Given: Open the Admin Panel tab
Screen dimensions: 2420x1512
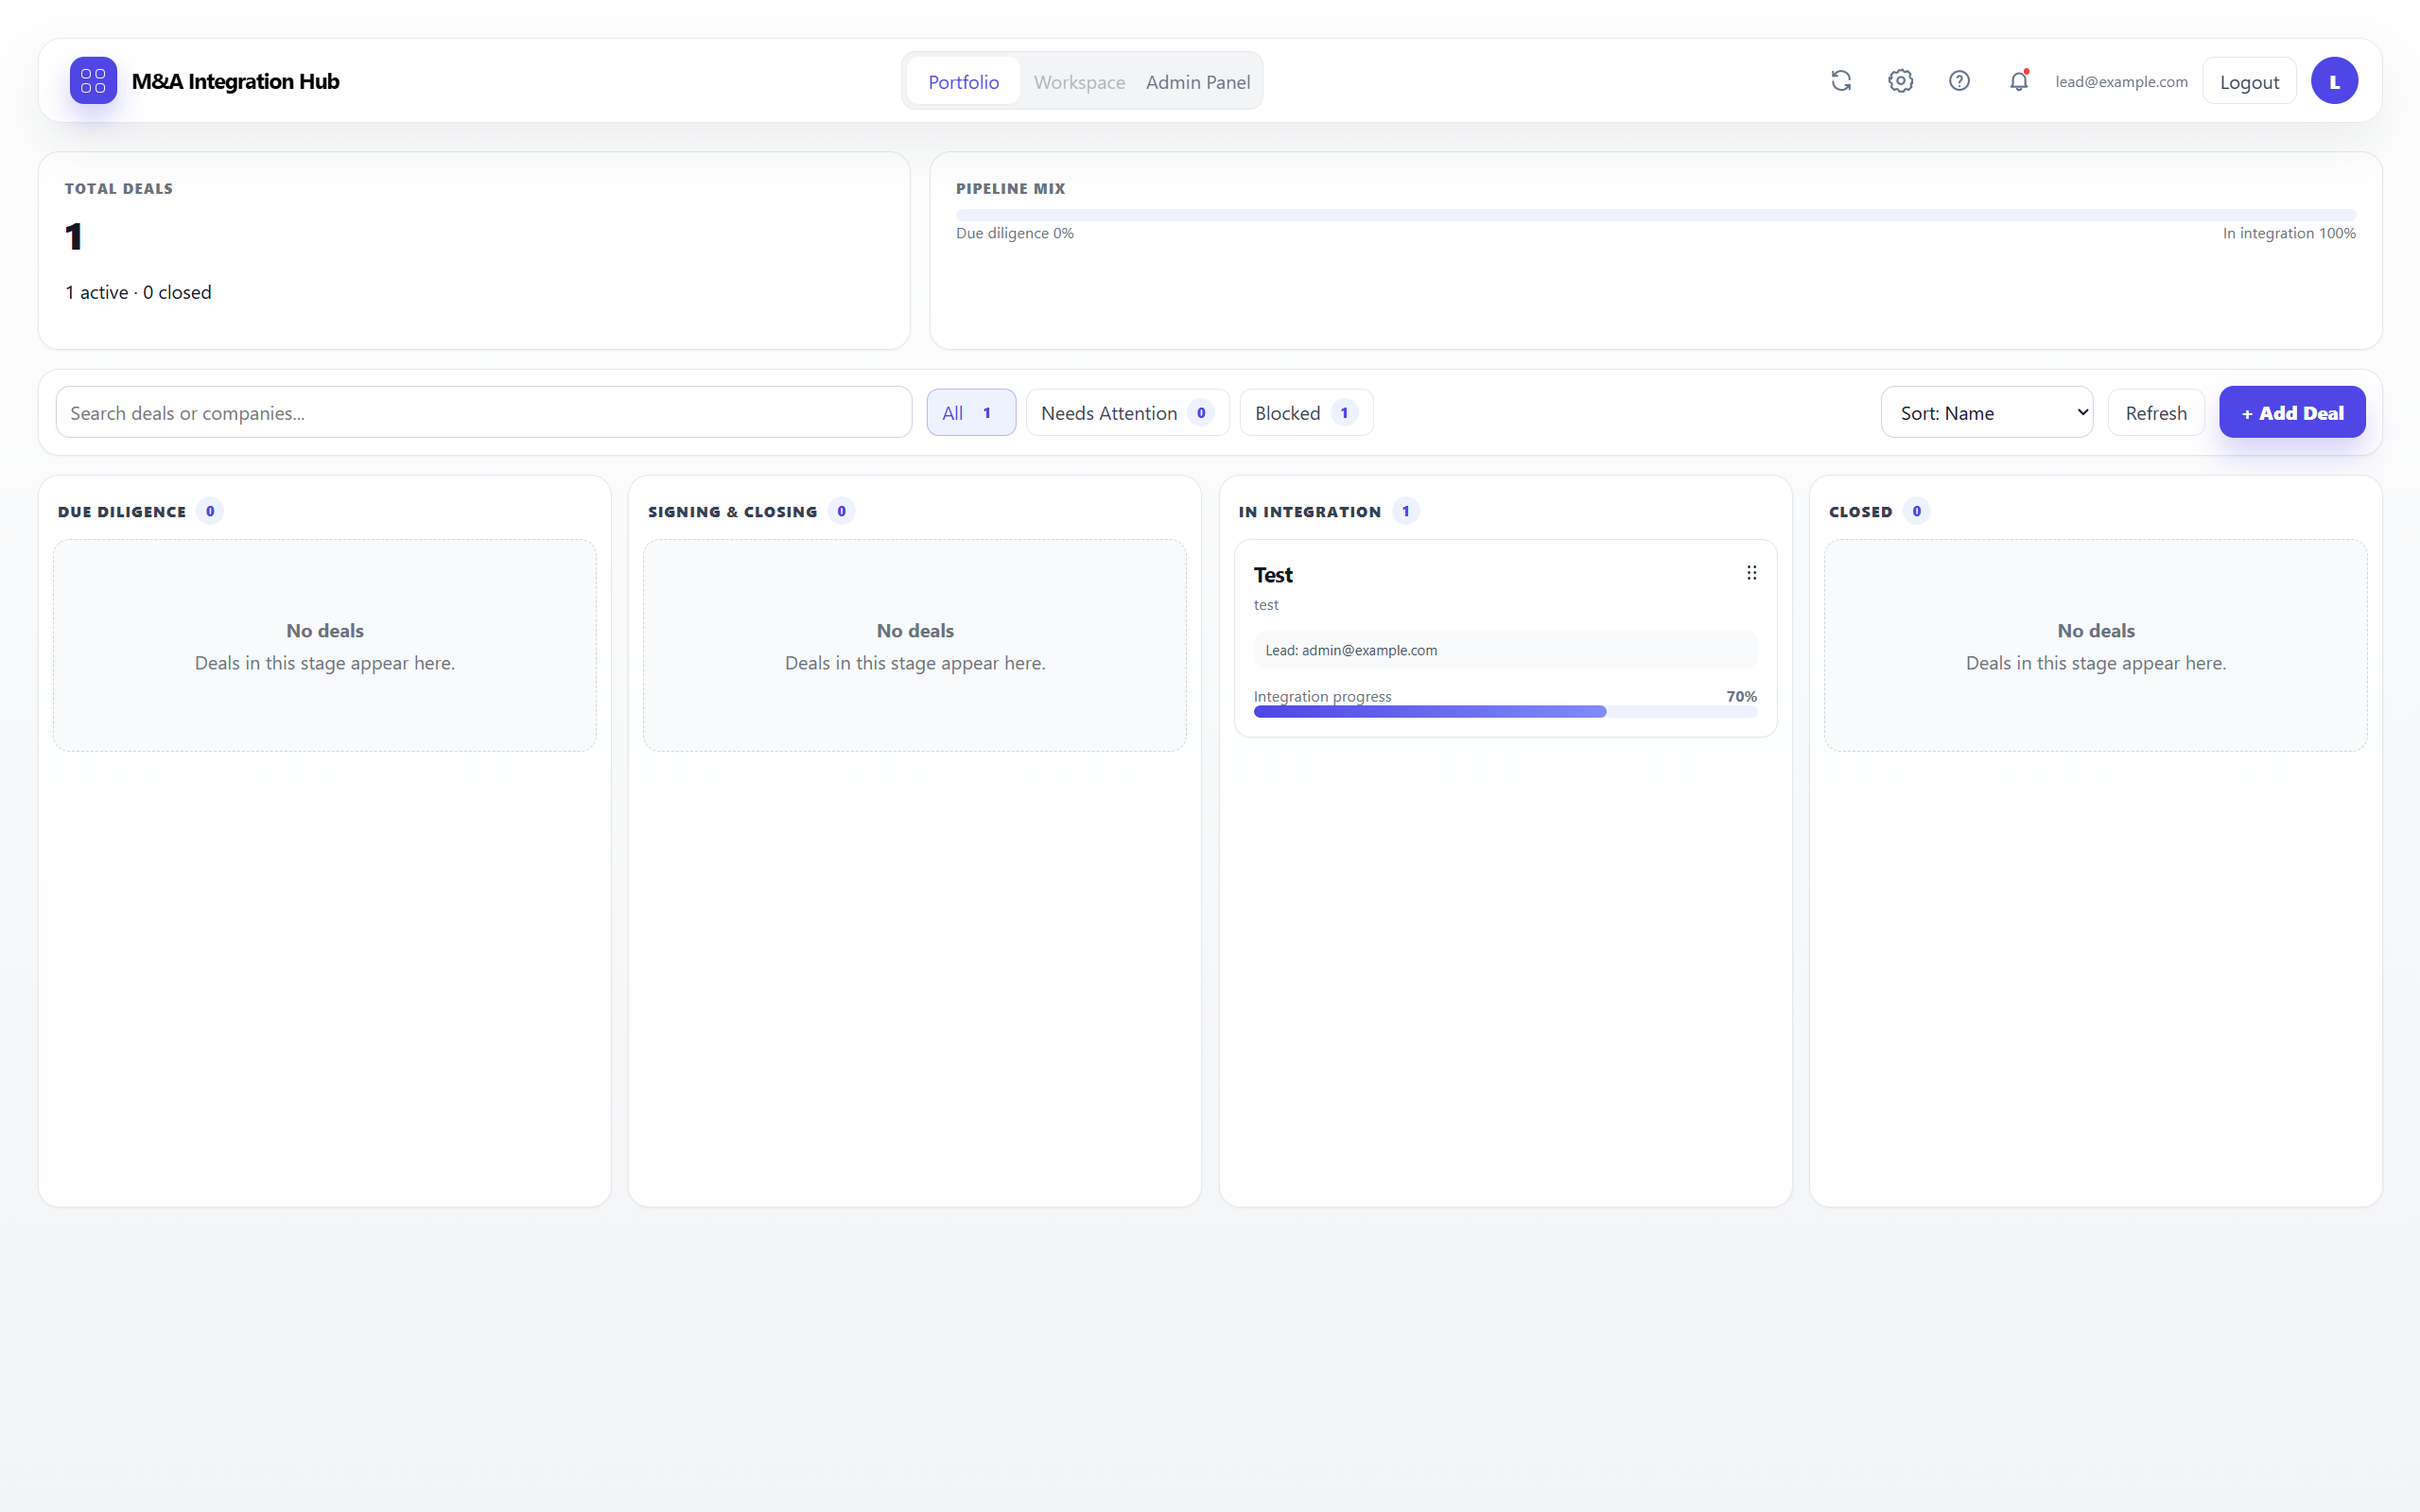Looking at the screenshot, I should point(1198,82).
